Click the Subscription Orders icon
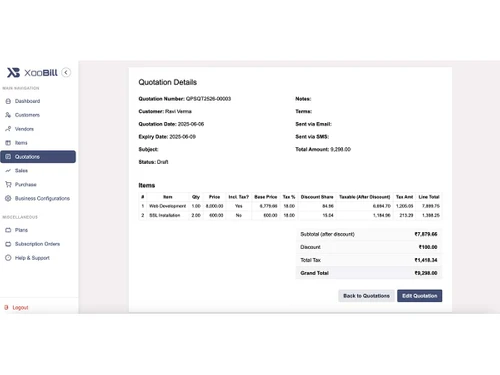The height and width of the screenshot is (375, 500). (8, 244)
